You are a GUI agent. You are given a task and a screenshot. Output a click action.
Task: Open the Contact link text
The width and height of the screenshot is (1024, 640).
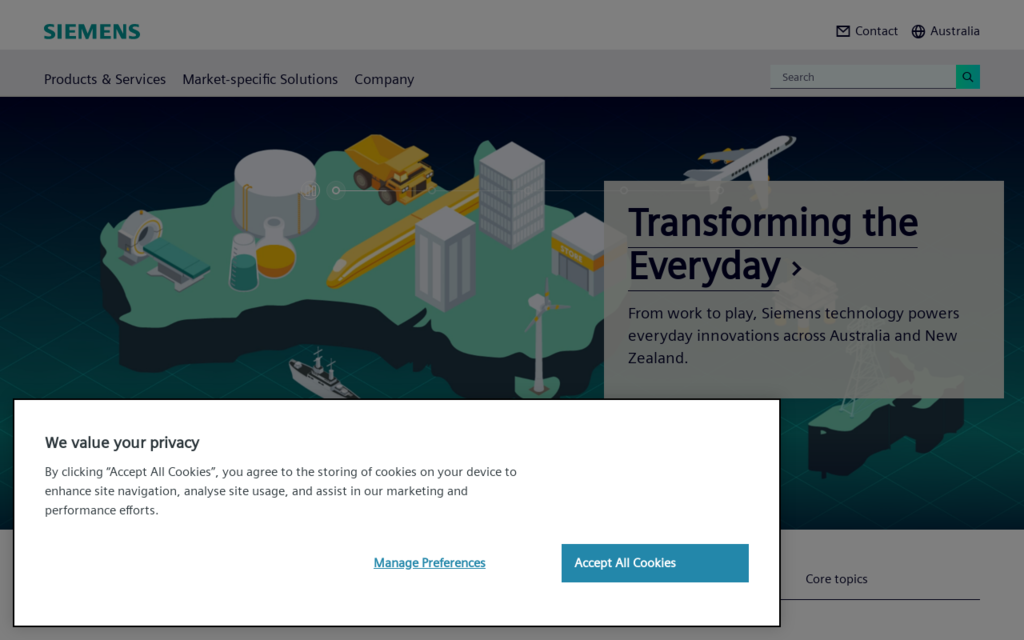coord(876,31)
